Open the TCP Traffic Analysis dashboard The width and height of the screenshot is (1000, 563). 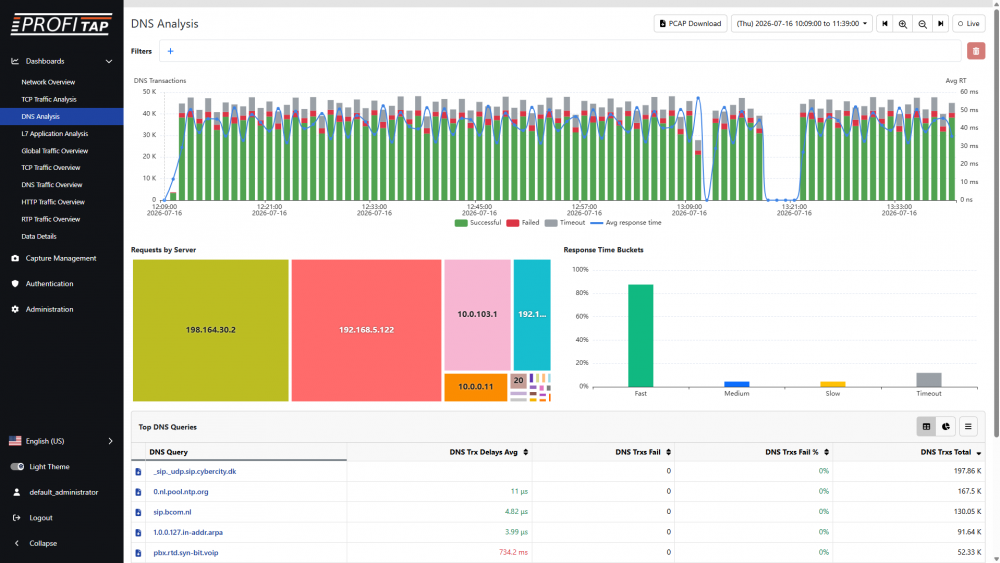(48, 99)
